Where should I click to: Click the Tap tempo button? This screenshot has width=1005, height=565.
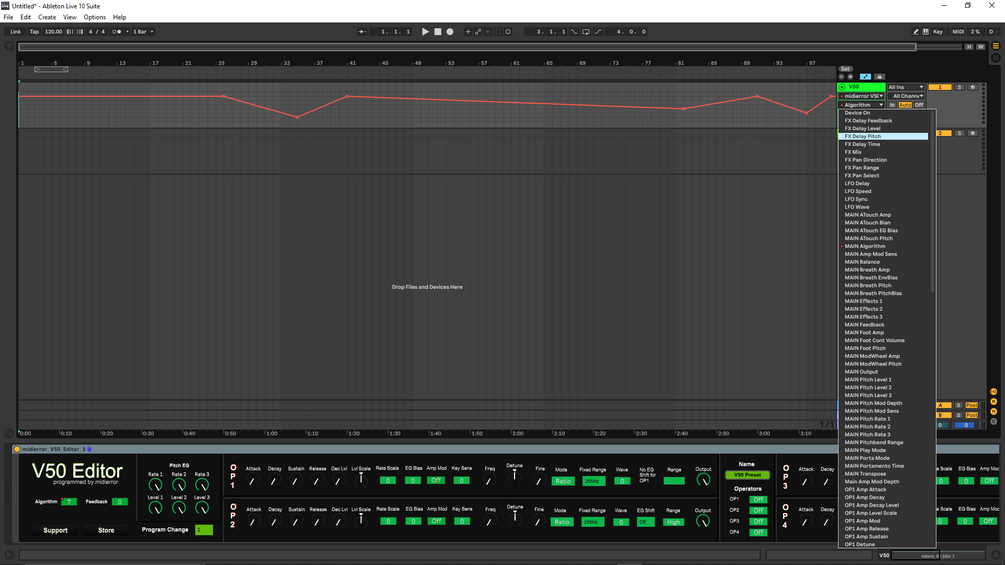tap(34, 31)
